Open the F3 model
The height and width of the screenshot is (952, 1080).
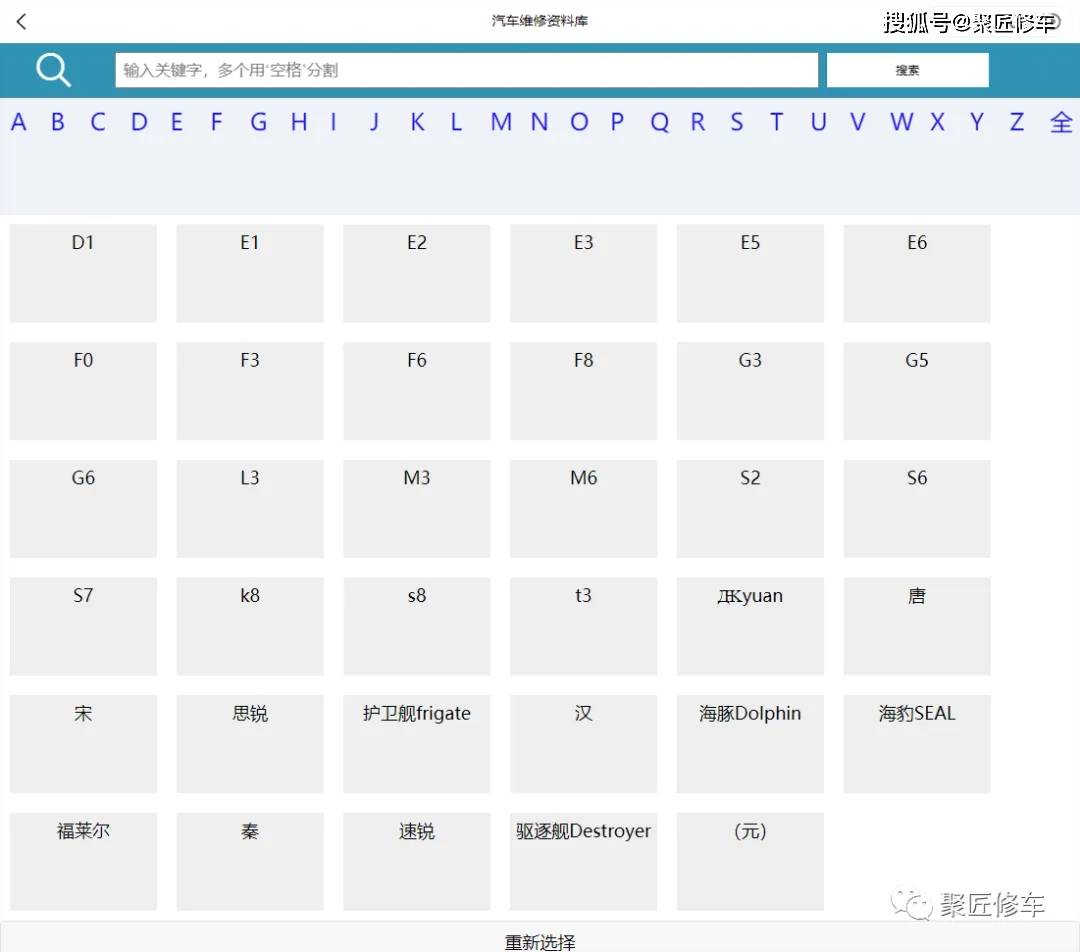pos(250,391)
